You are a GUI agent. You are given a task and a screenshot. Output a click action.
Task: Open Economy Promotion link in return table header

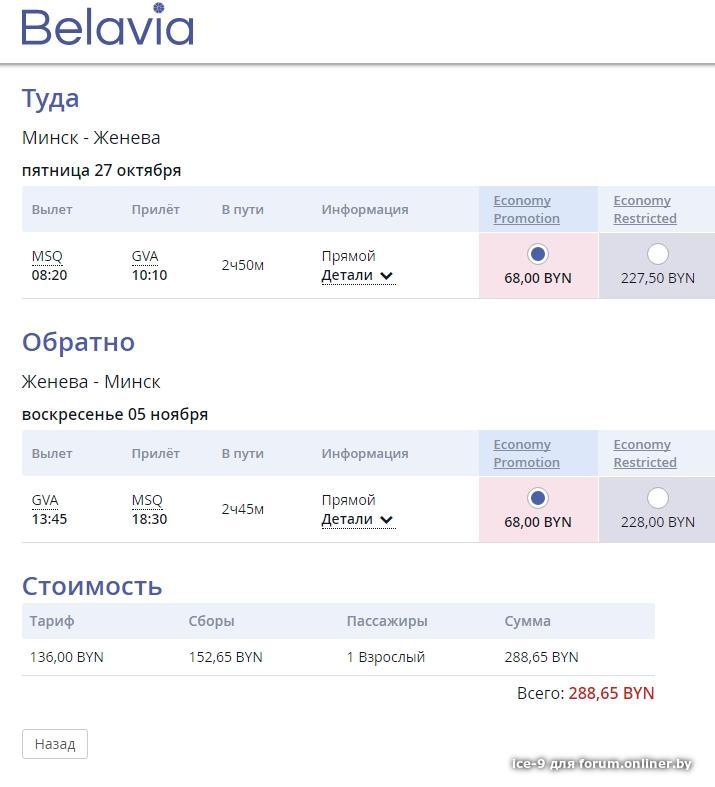coord(526,453)
